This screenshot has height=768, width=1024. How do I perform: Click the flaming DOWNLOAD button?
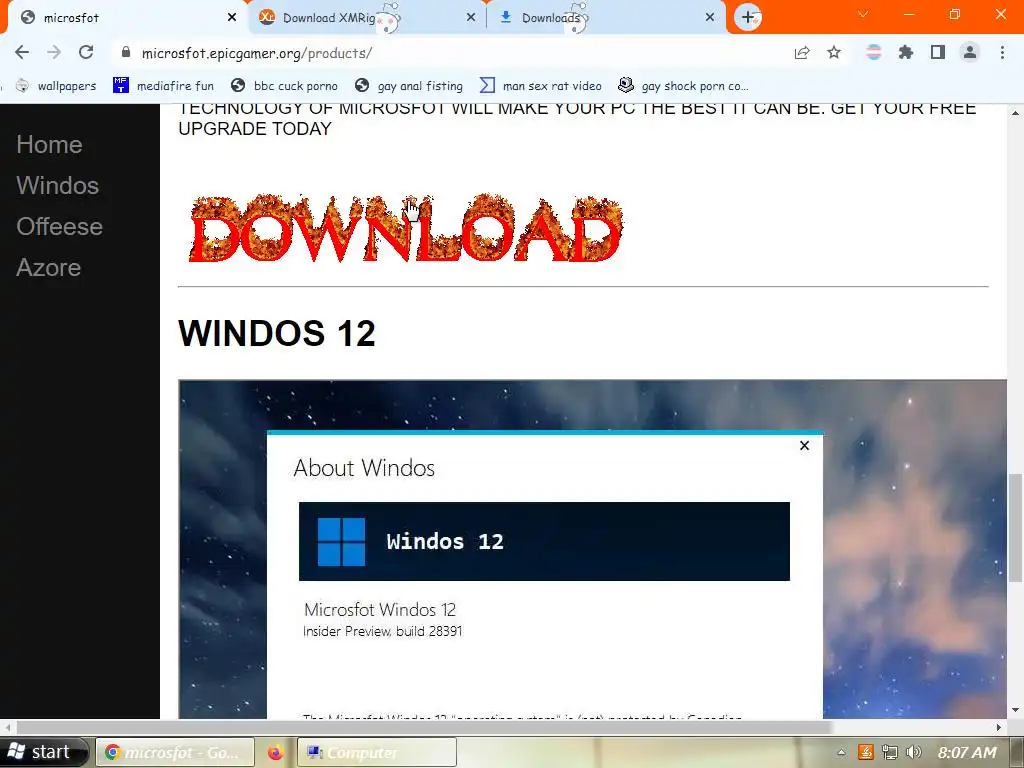pos(406,229)
